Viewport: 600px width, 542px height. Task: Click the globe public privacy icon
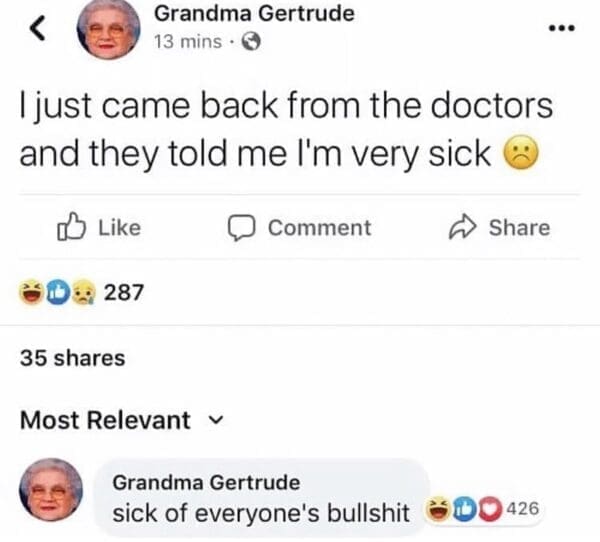[x=252, y=42]
